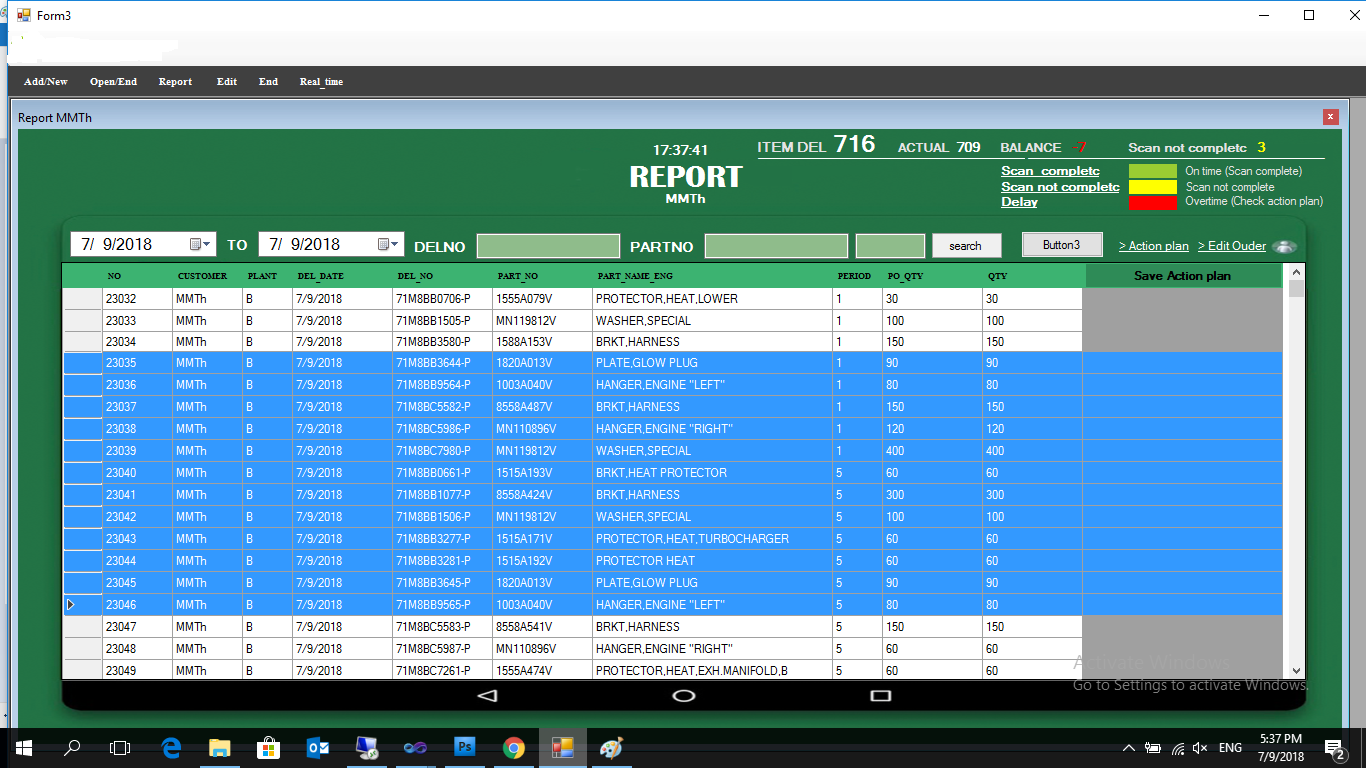Click Button3
This screenshot has width=1366, height=768.
(1062, 245)
